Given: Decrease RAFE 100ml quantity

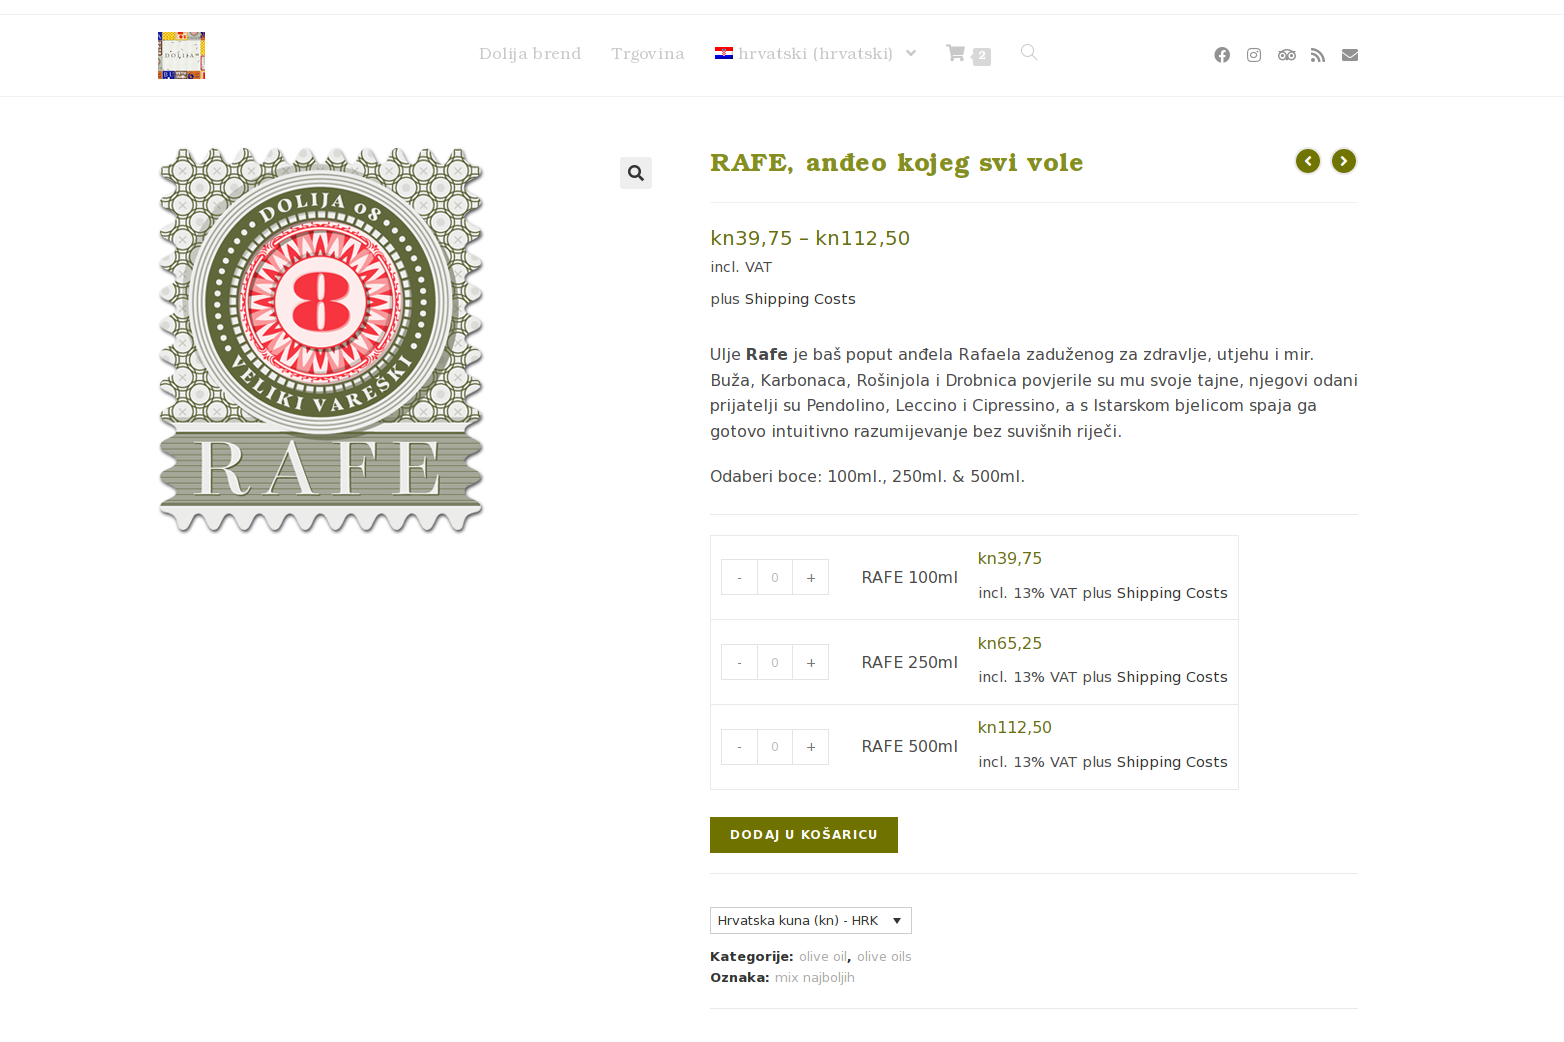Looking at the screenshot, I should tap(739, 577).
